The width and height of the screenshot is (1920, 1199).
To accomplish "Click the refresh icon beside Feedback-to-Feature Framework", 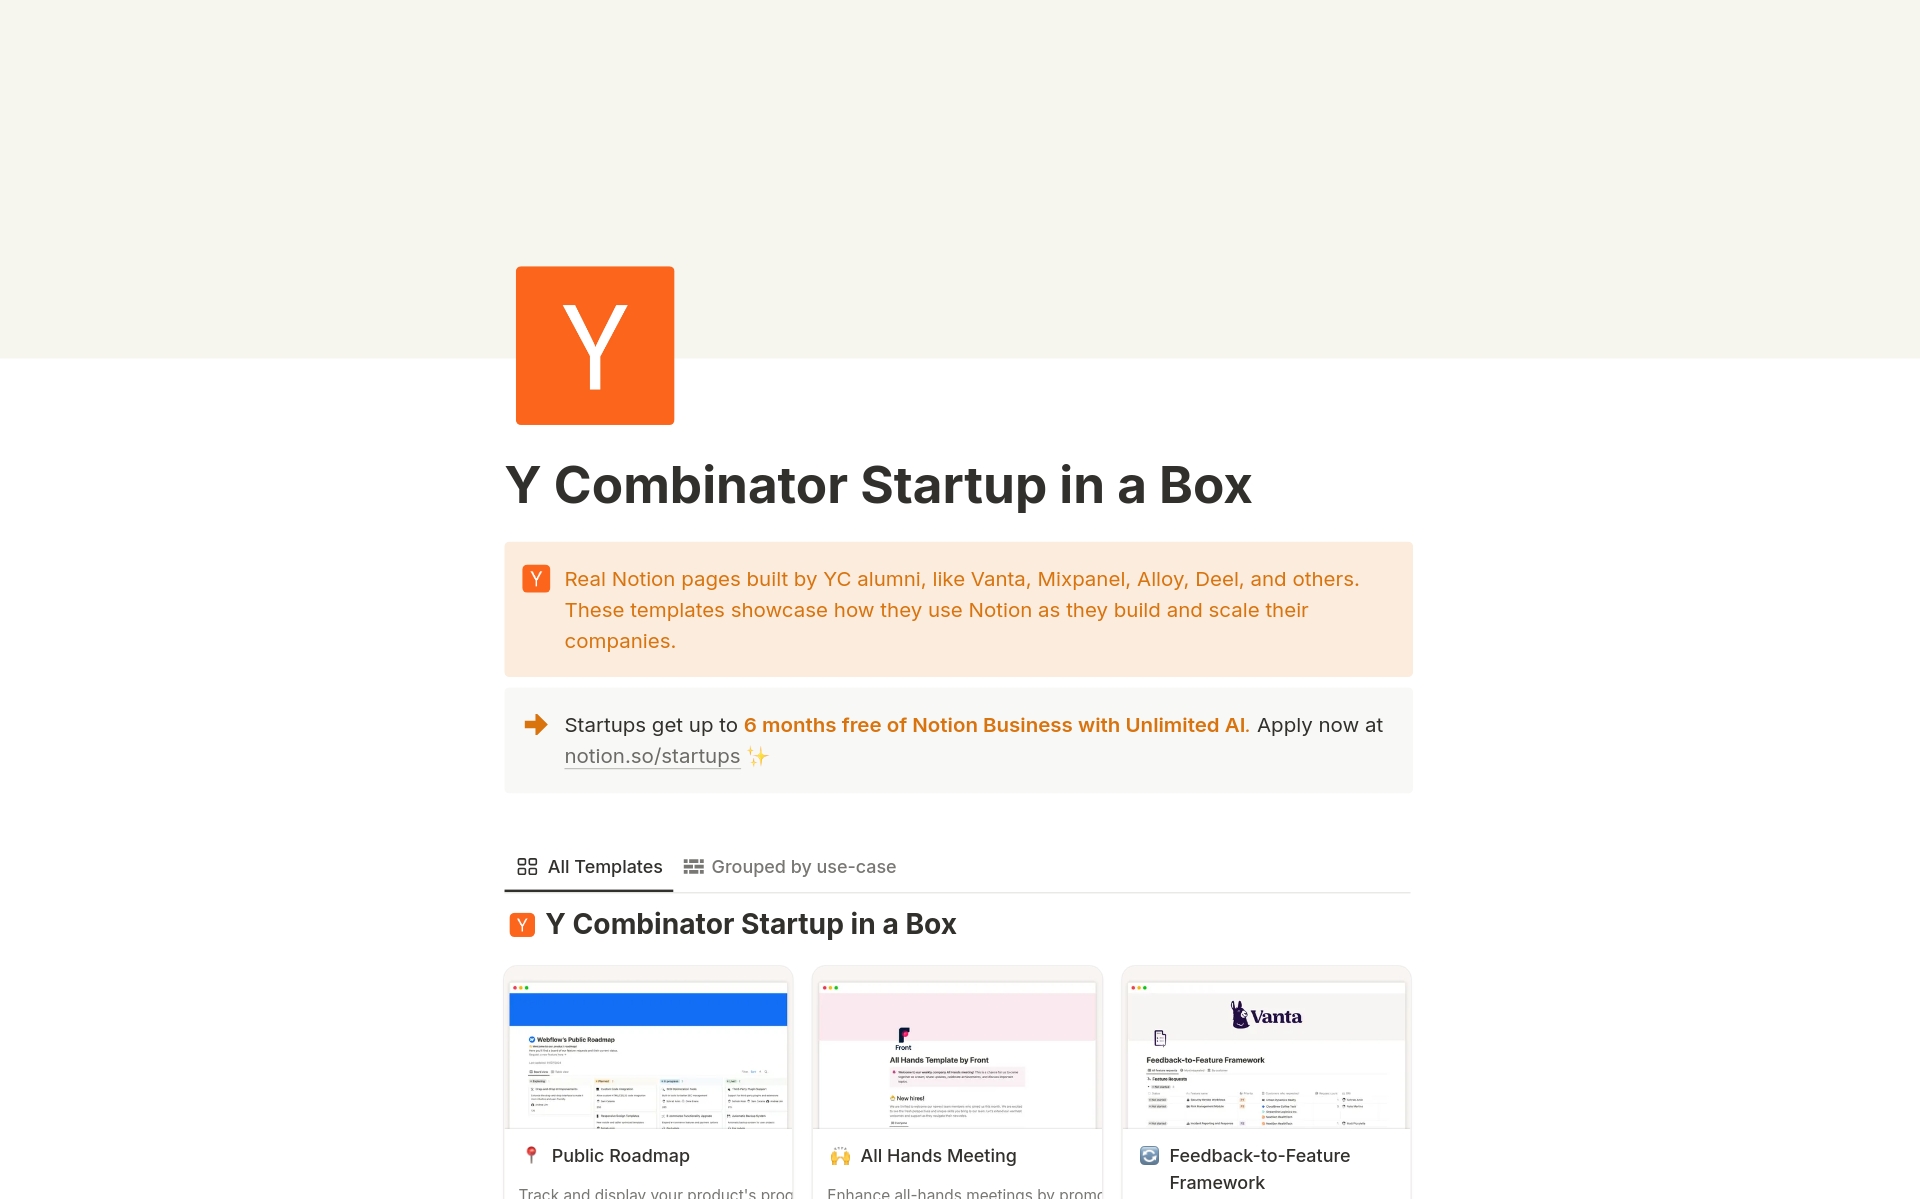I will pyautogui.click(x=1149, y=1156).
